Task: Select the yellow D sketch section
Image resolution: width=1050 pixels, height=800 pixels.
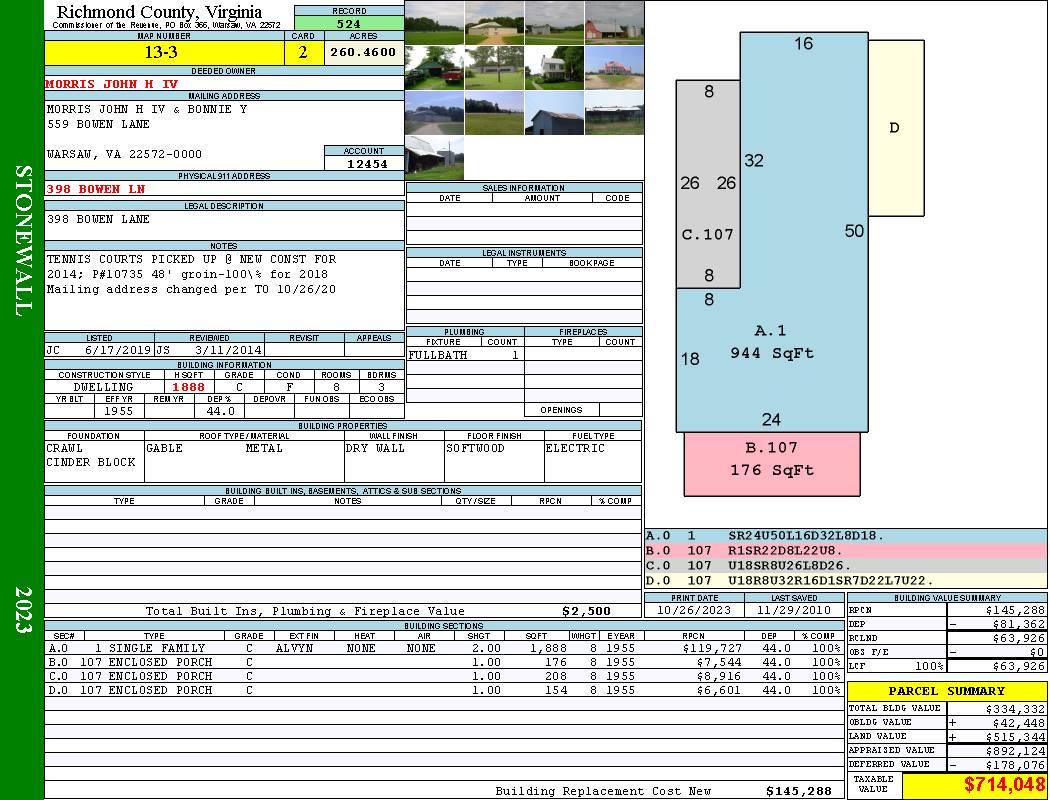Action: [896, 128]
